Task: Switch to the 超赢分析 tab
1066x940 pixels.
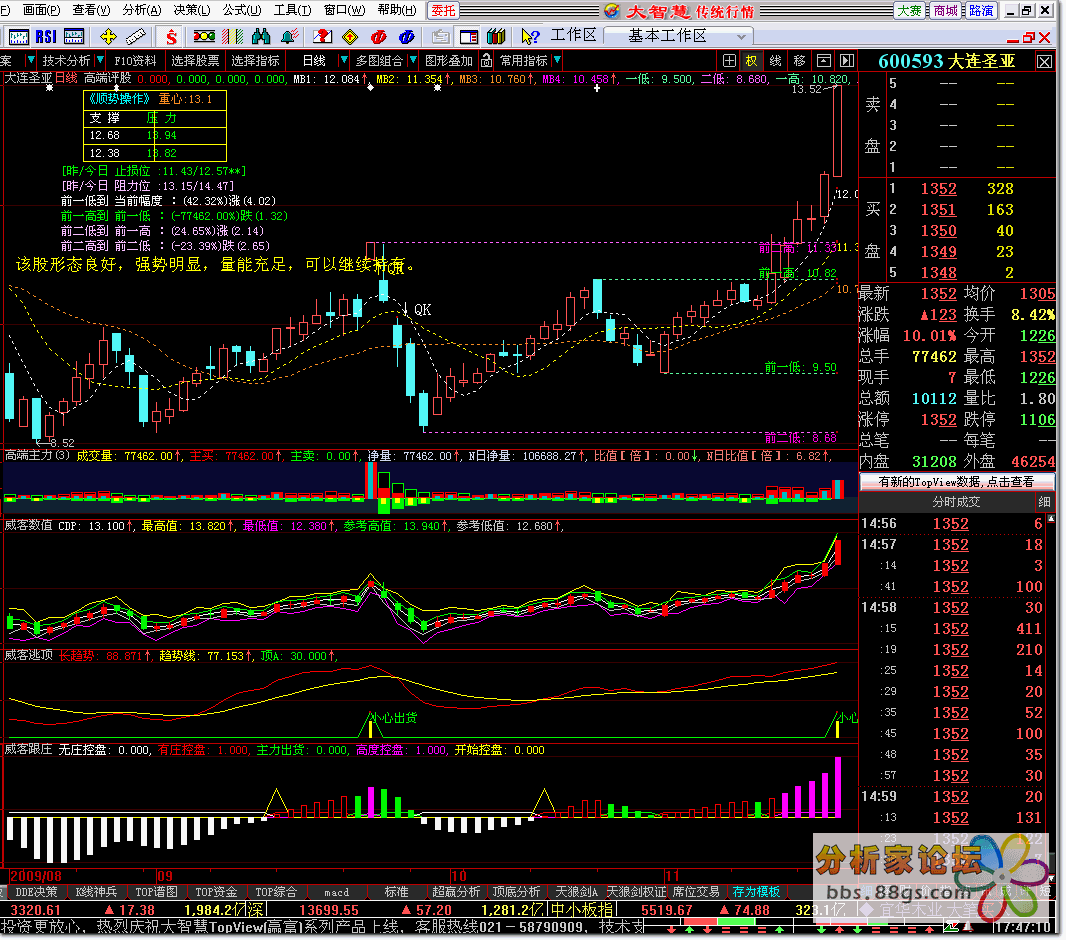Action: tap(456, 892)
